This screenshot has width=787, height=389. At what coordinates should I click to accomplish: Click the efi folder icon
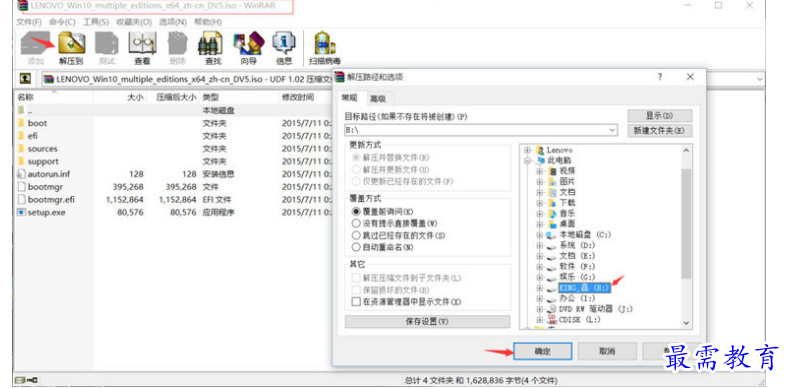pyautogui.click(x=21, y=136)
